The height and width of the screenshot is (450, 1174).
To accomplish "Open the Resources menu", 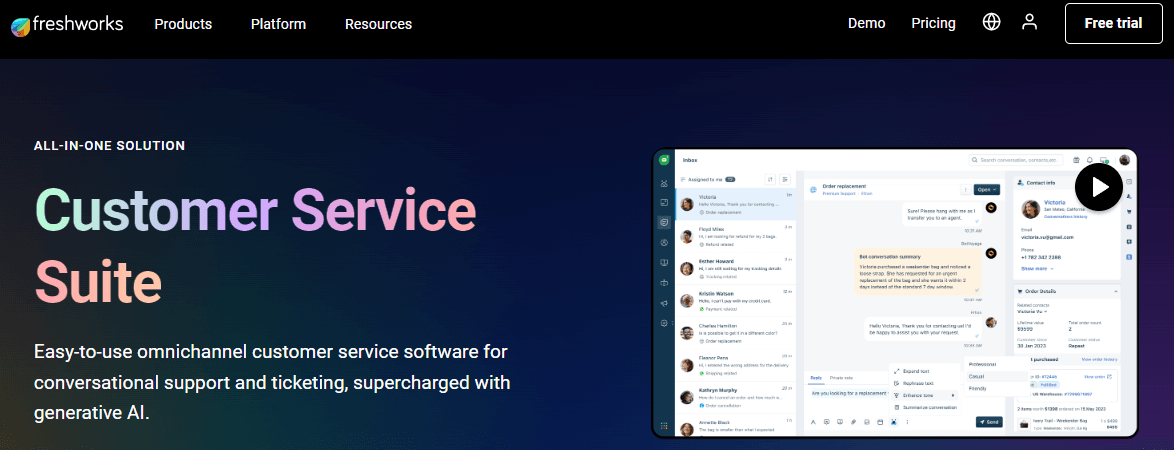I will coord(378,23).
